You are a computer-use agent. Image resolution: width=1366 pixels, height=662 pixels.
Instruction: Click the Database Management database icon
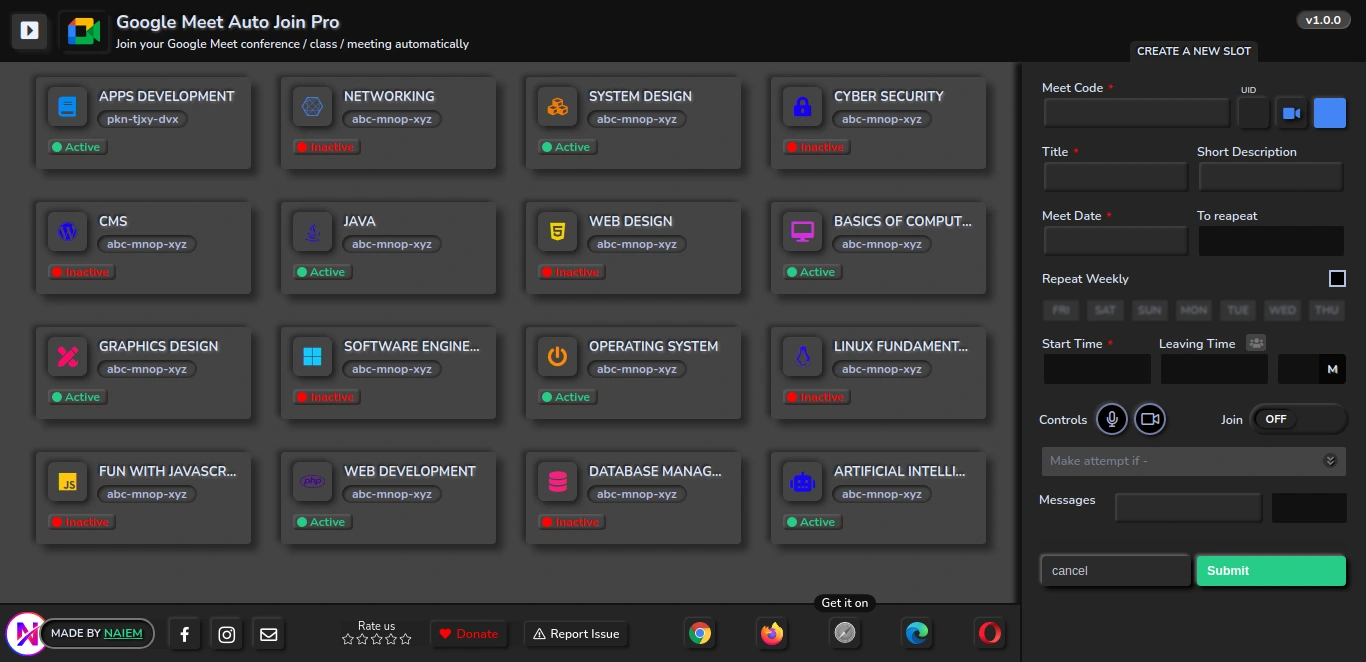click(557, 482)
